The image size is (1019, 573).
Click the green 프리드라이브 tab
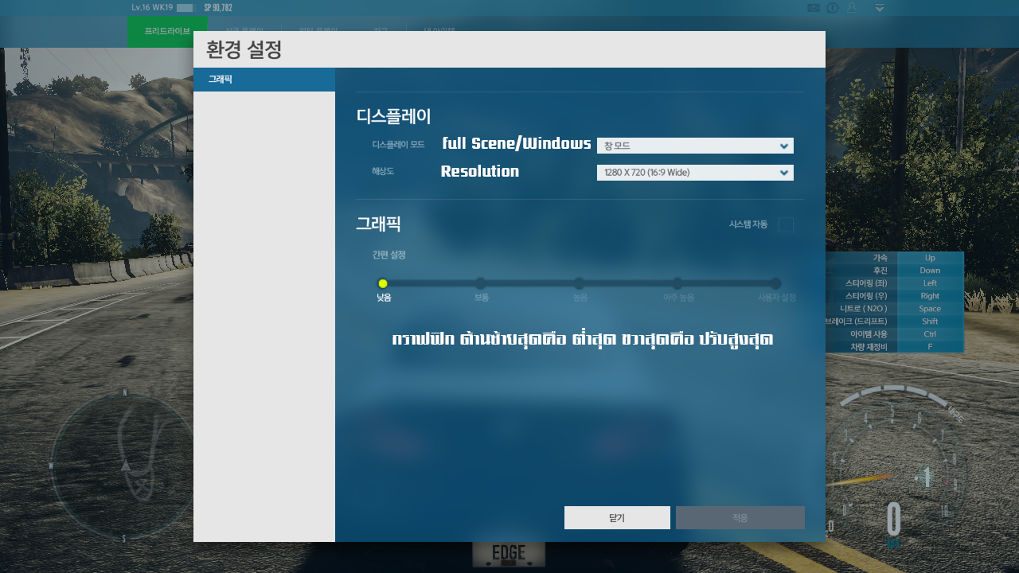click(166, 31)
